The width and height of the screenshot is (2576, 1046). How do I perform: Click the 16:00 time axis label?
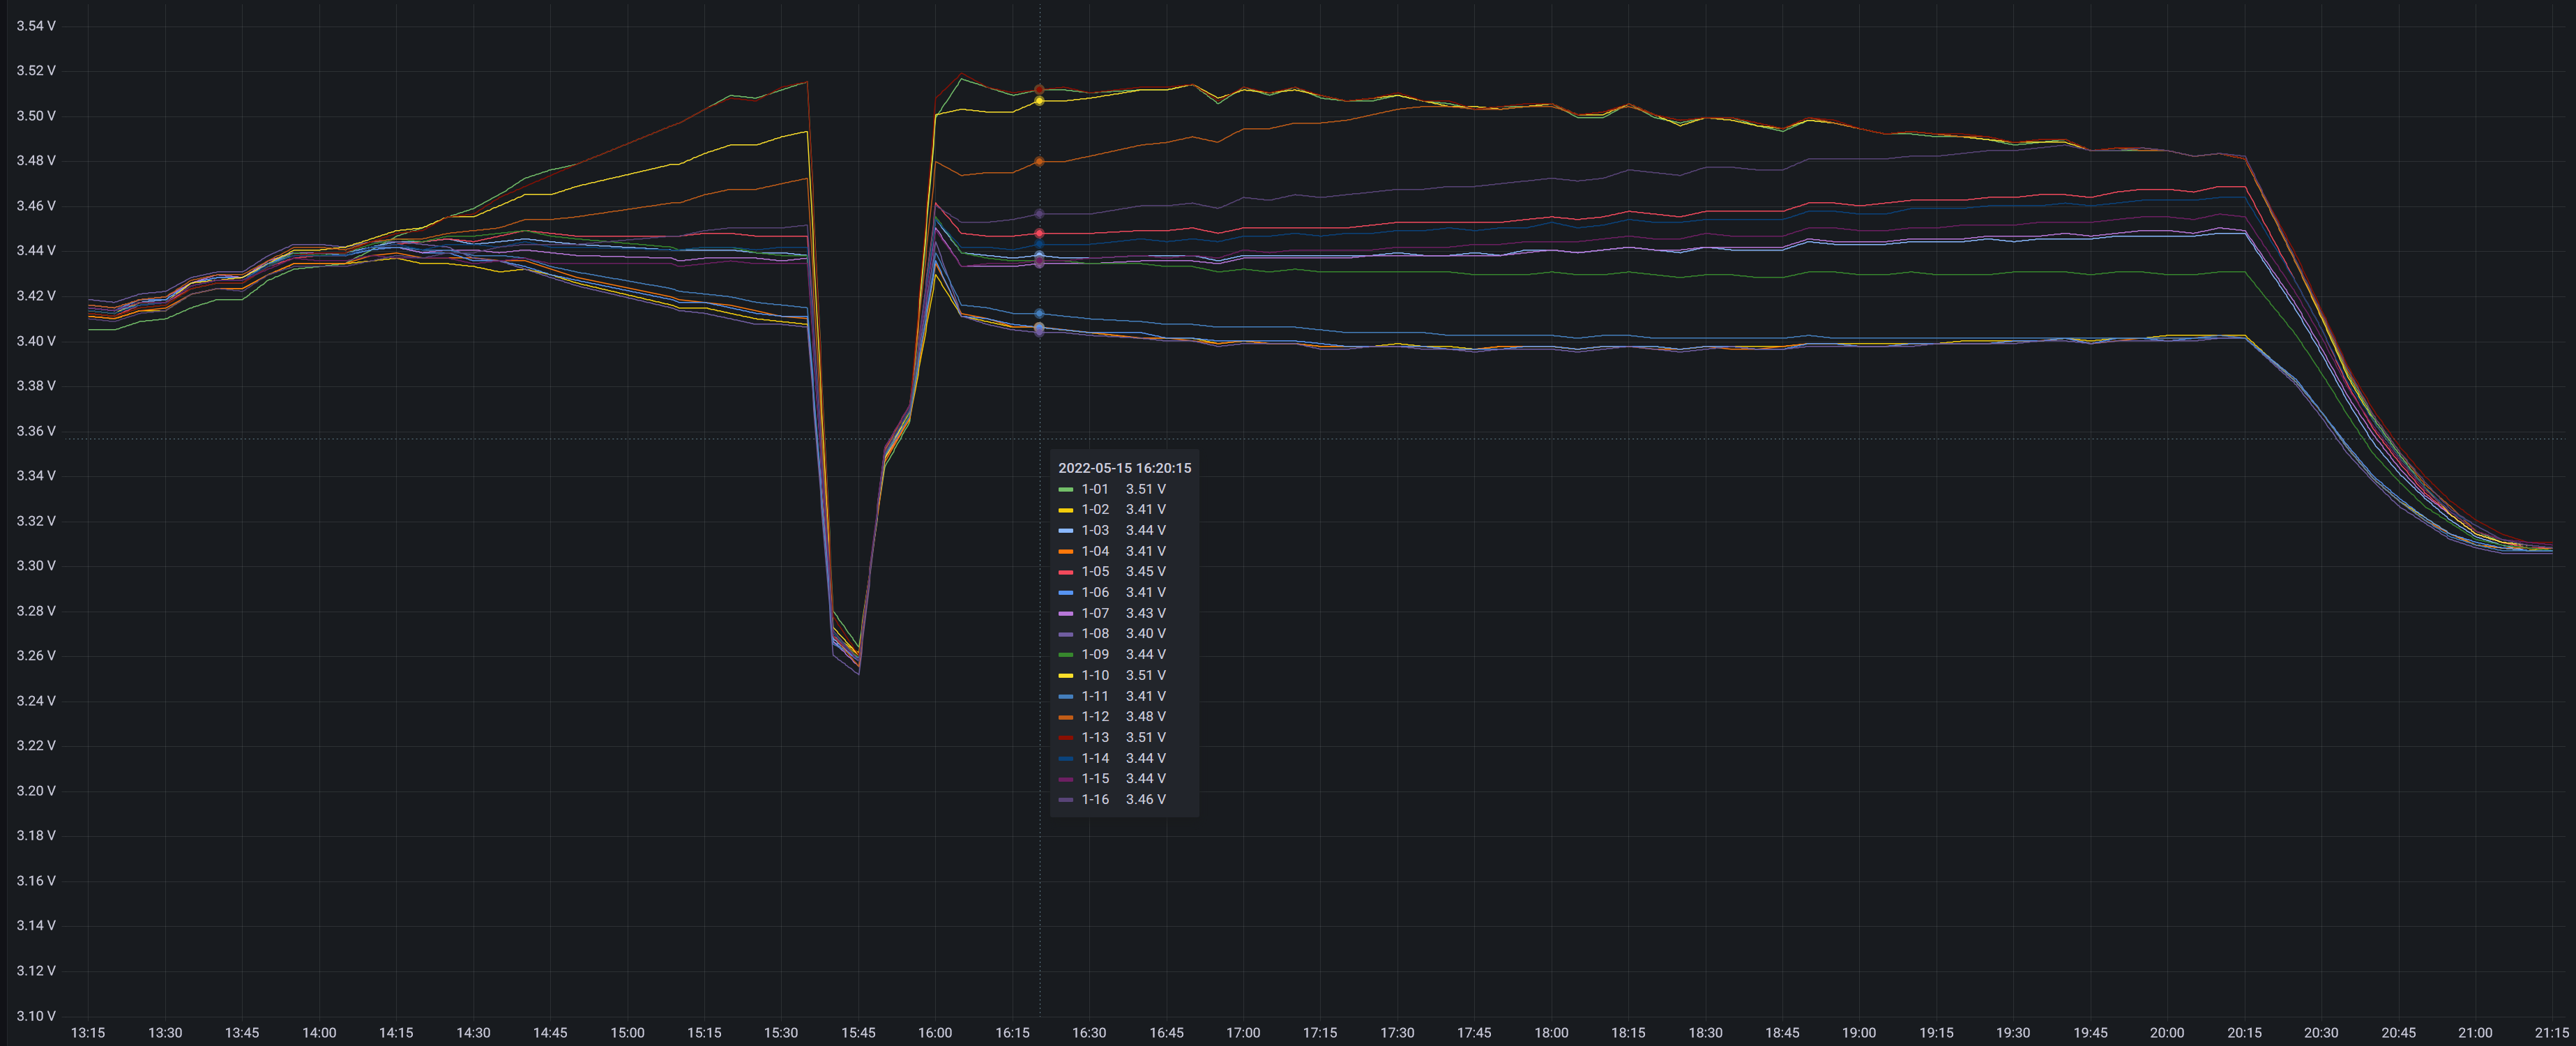point(935,1033)
